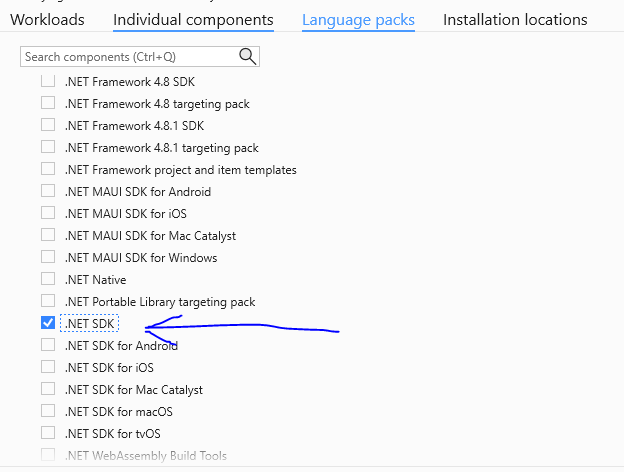Tick .NET Framework 4.8.1 targeting pack
The width and height of the screenshot is (624, 472).
coord(48,147)
